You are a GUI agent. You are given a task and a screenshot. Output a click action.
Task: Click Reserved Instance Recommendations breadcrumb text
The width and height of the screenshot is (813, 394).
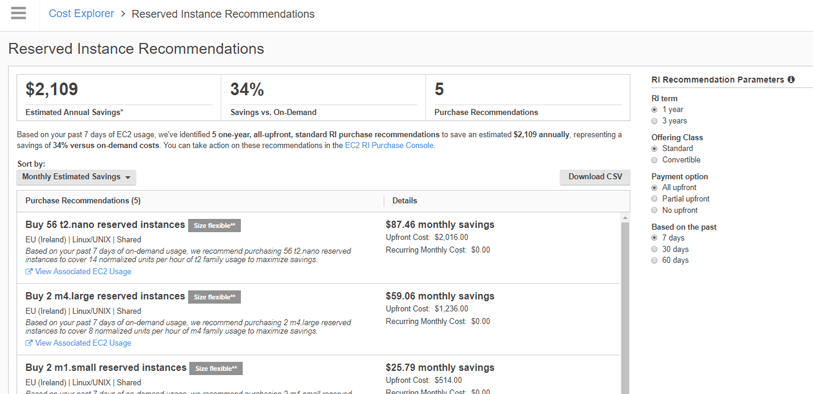(223, 14)
